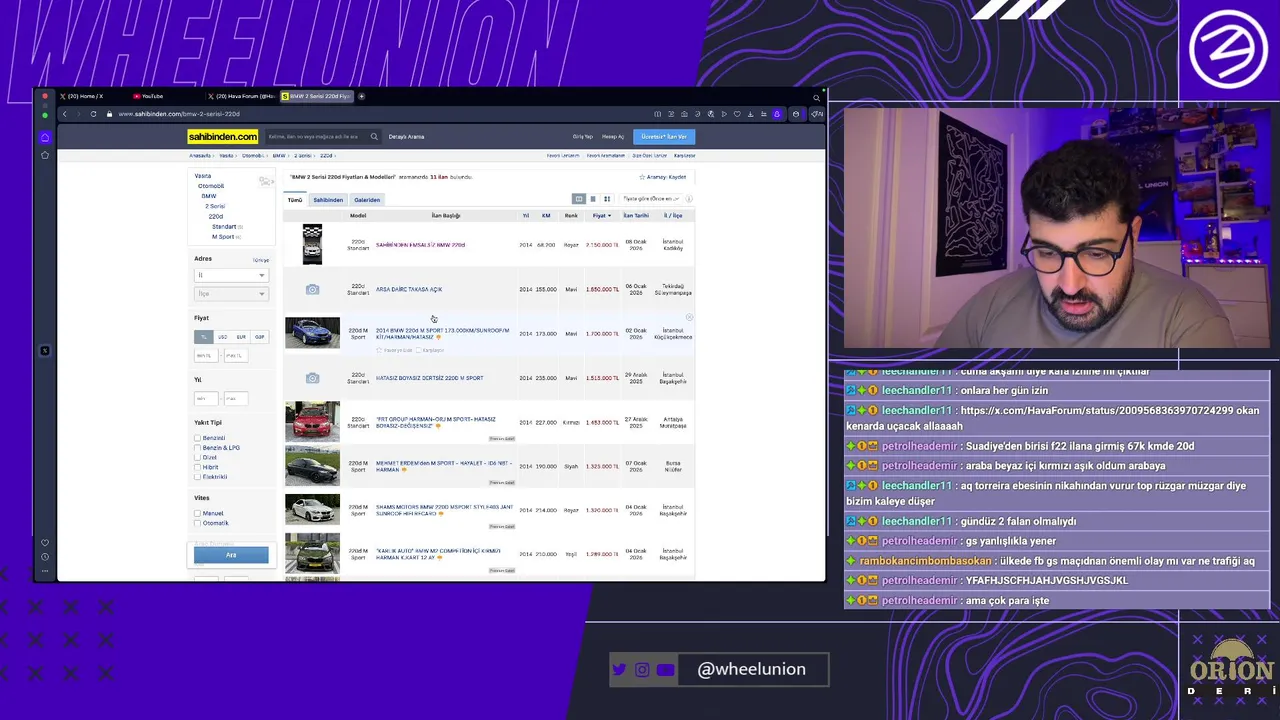Click the browser tab search magnifier icon
Image resolution: width=1280 pixels, height=720 pixels.
[x=816, y=97]
